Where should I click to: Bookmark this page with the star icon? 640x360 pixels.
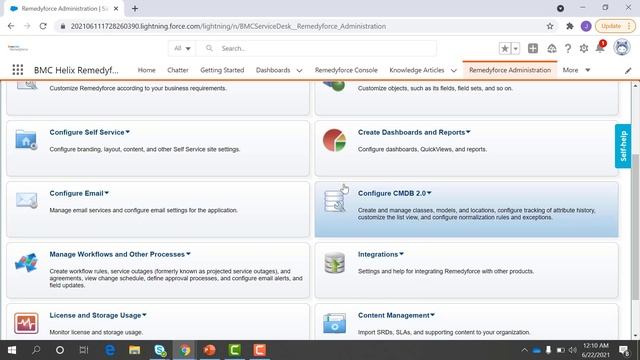click(x=550, y=26)
